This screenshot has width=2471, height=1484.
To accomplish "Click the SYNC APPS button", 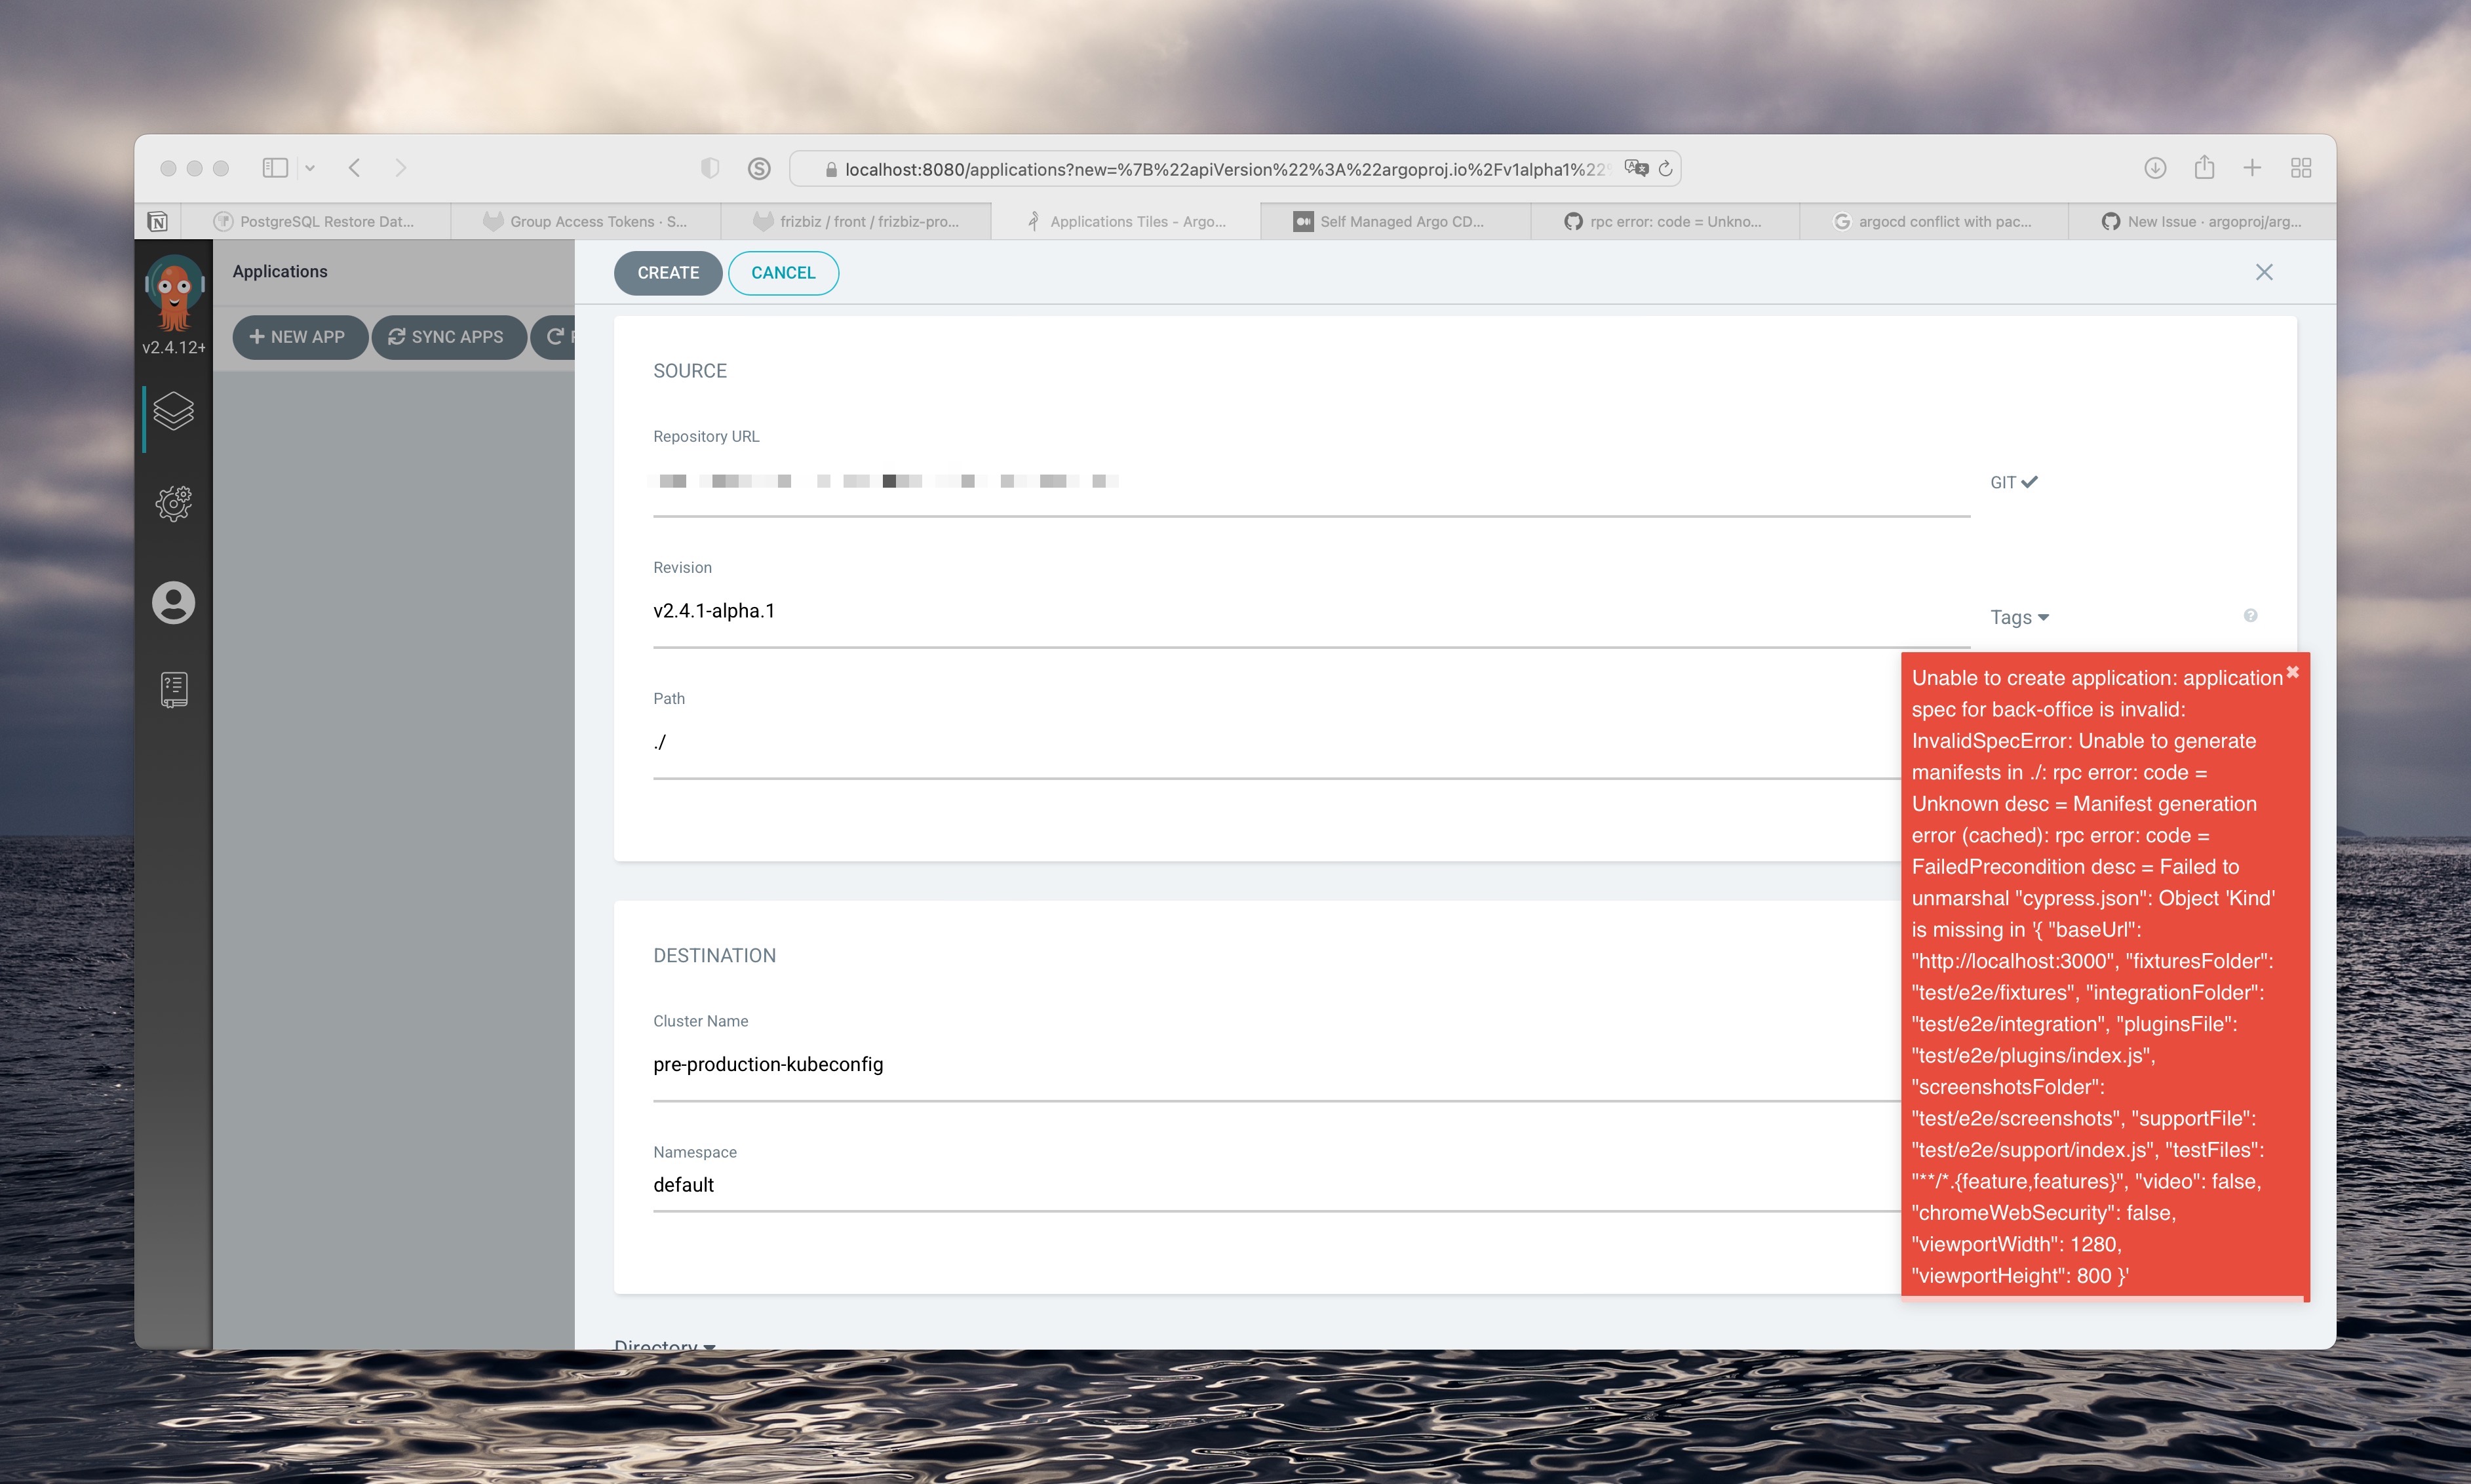I will pos(449,337).
